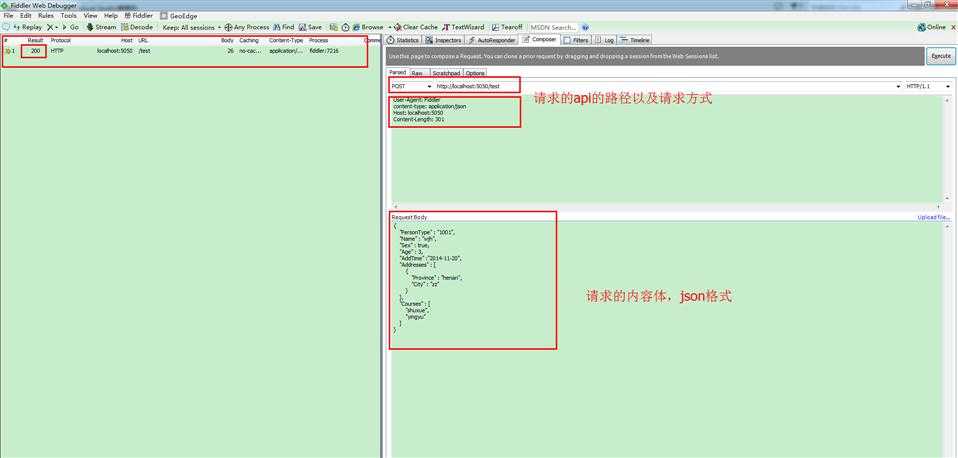Screen dimensions: 958x458
Task: Open the URL history dropdown arrow
Action: tap(898, 87)
